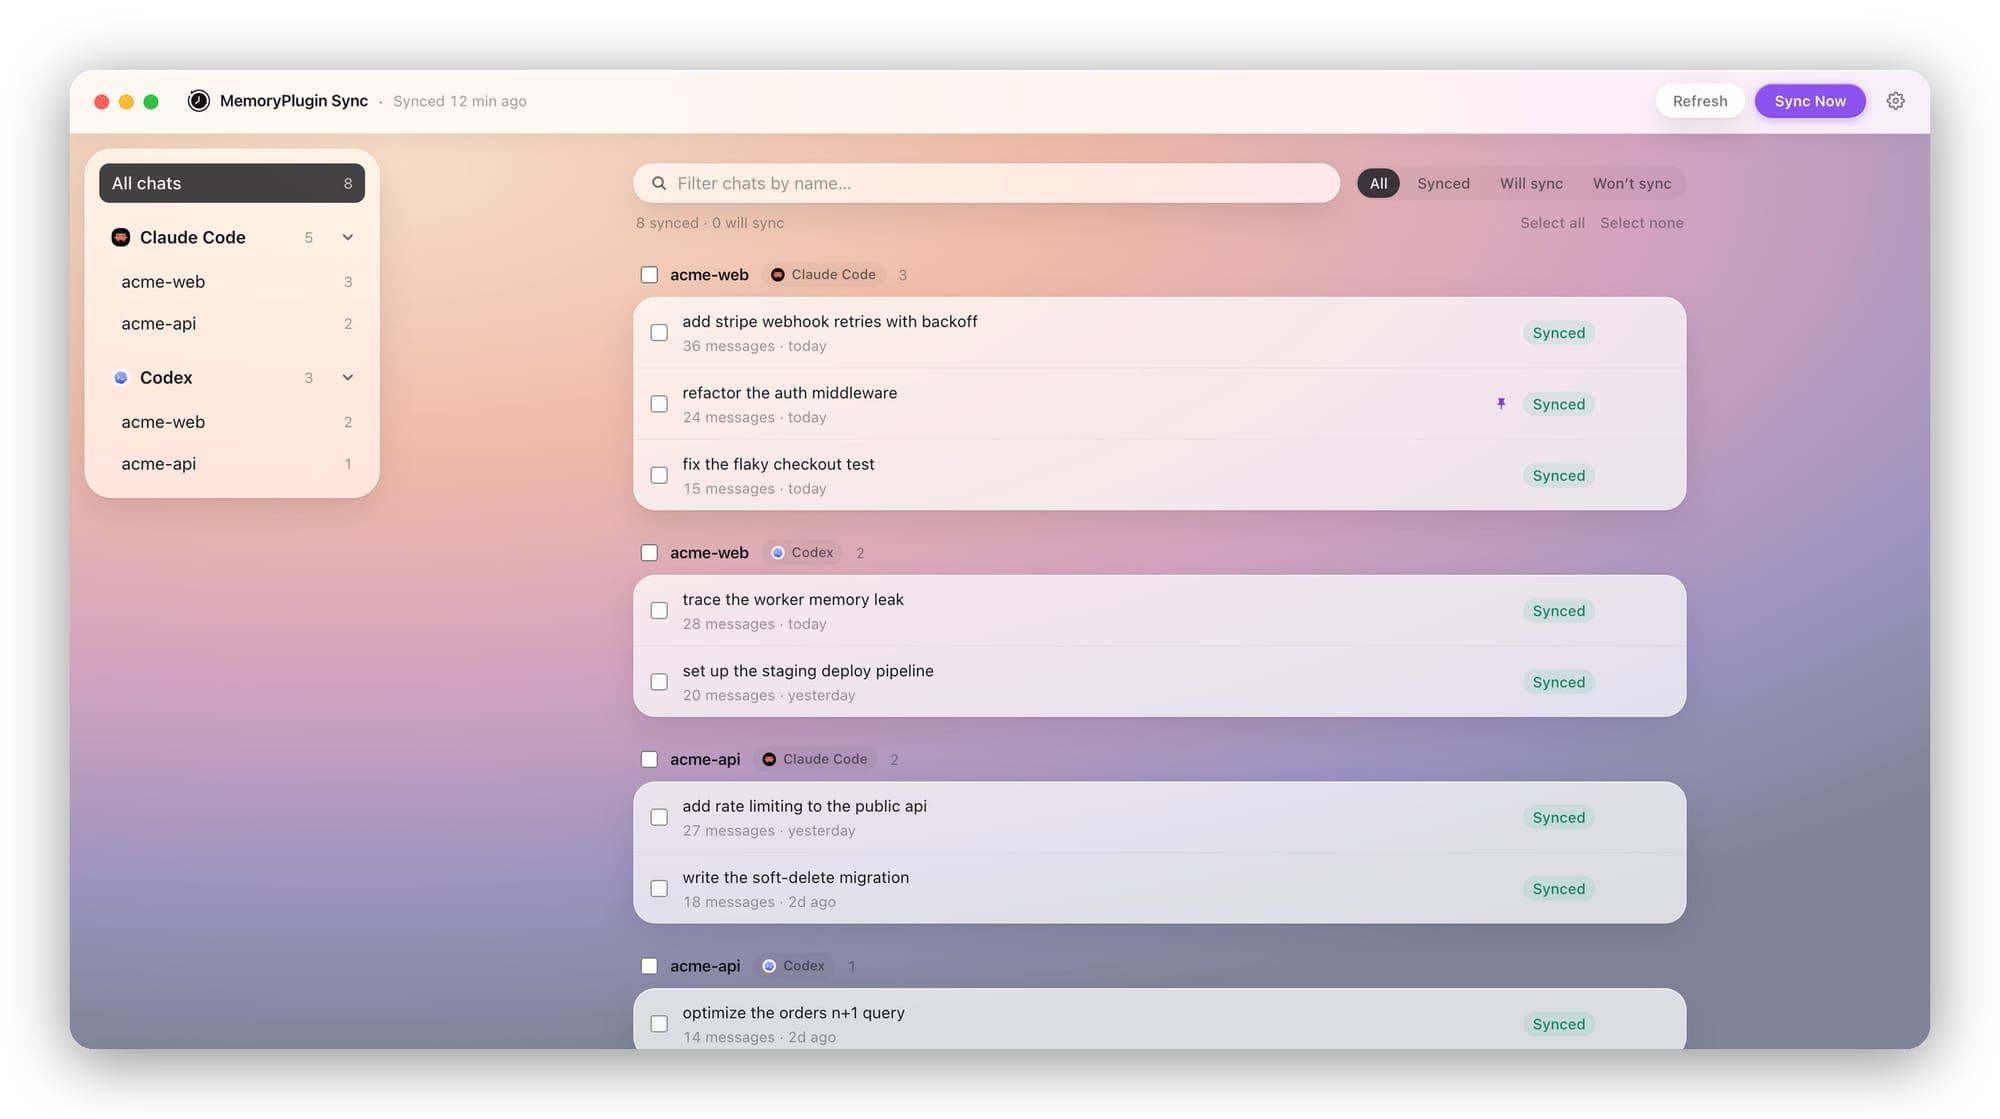Switch to the Will sync filter tab
Image resolution: width=2000 pixels, height=1119 pixels.
pos(1531,183)
